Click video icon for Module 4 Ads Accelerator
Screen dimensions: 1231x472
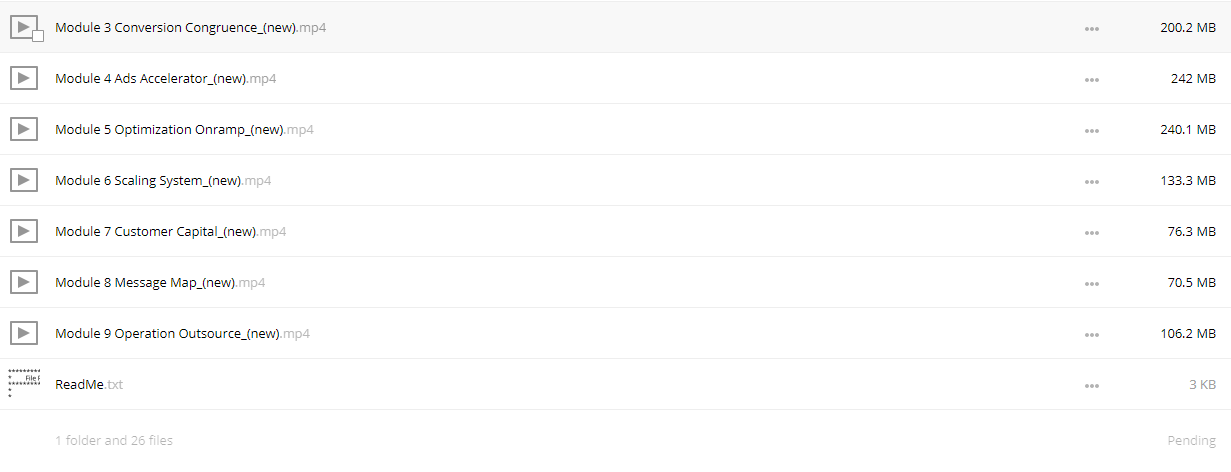[x=24, y=78]
